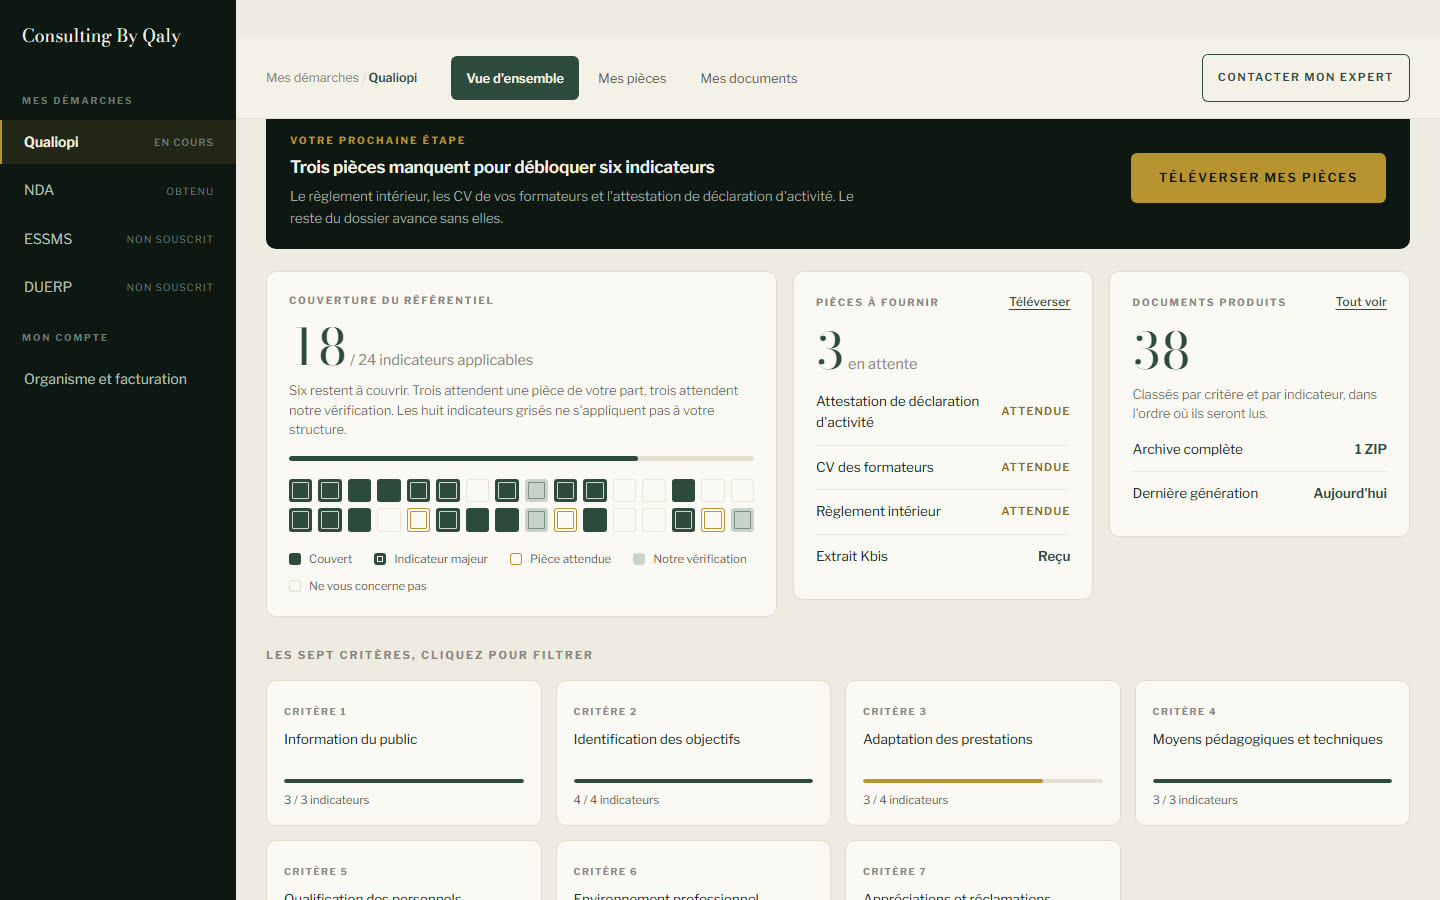
Task: Open the Tout voir link in Documents produits
Action: (x=1361, y=302)
